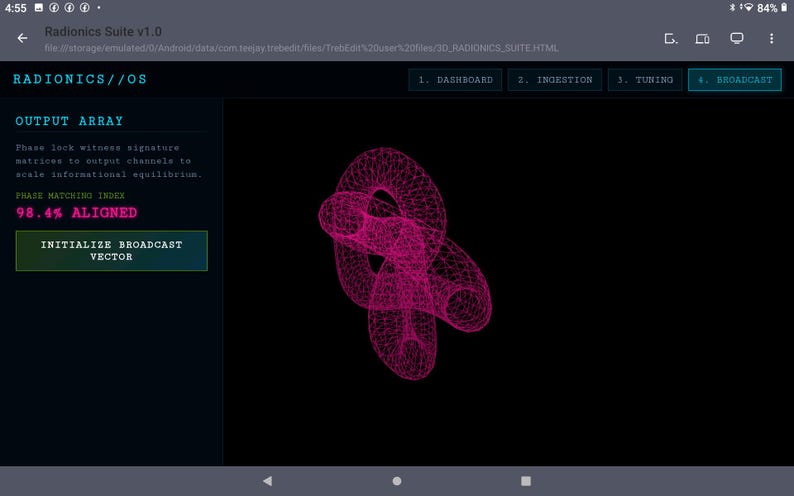The height and width of the screenshot is (496, 794).
Task: Tap the Bluetooth status icon
Action: pyautogui.click(x=732, y=8)
